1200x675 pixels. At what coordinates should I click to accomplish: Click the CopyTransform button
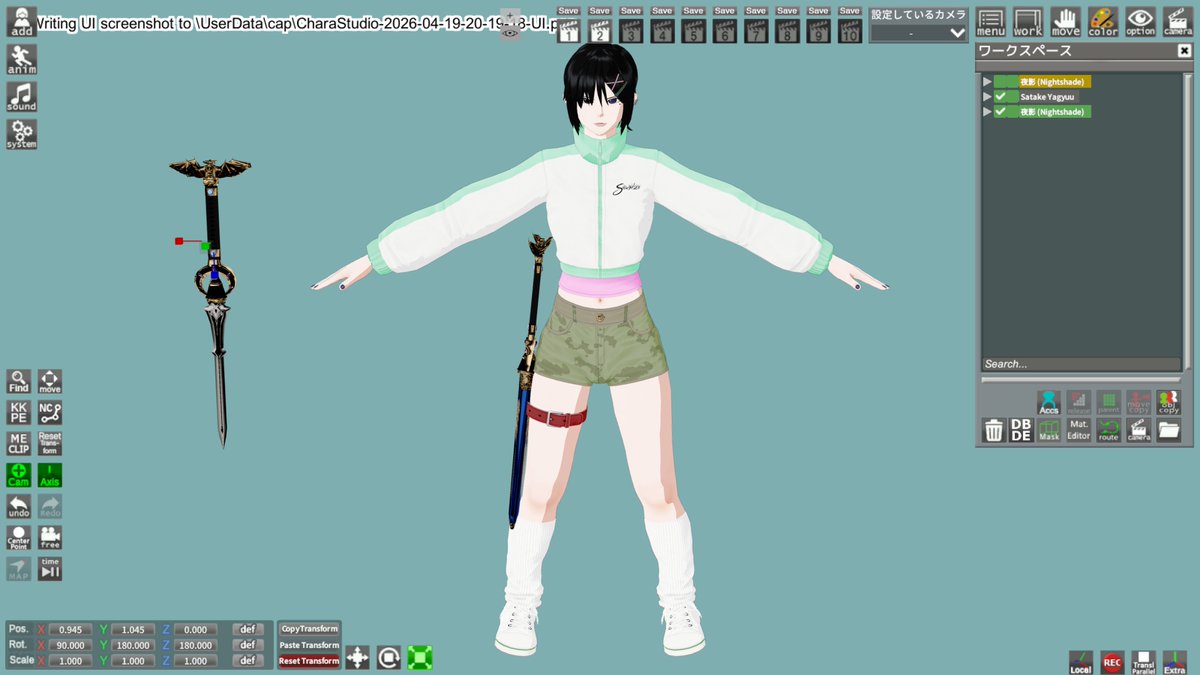click(x=309, y=629)
